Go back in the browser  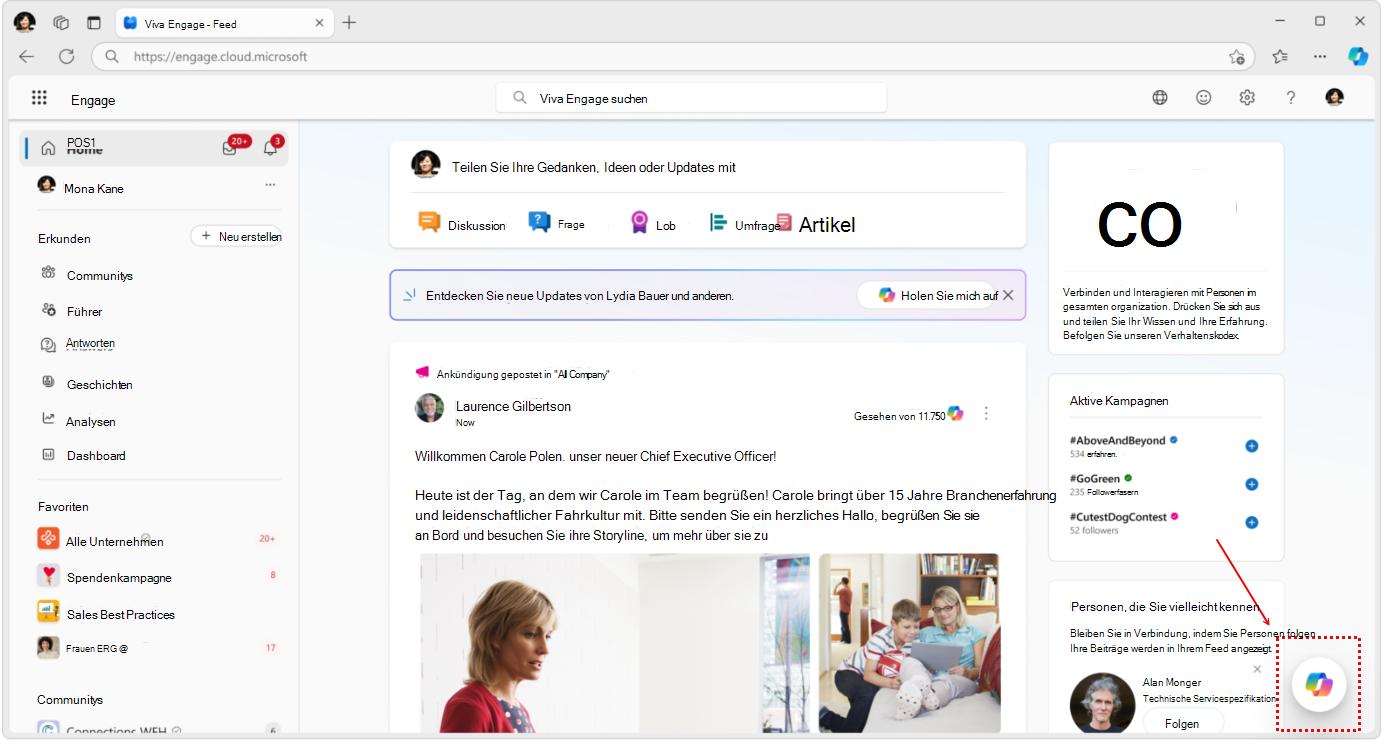(x=26, y=57)
